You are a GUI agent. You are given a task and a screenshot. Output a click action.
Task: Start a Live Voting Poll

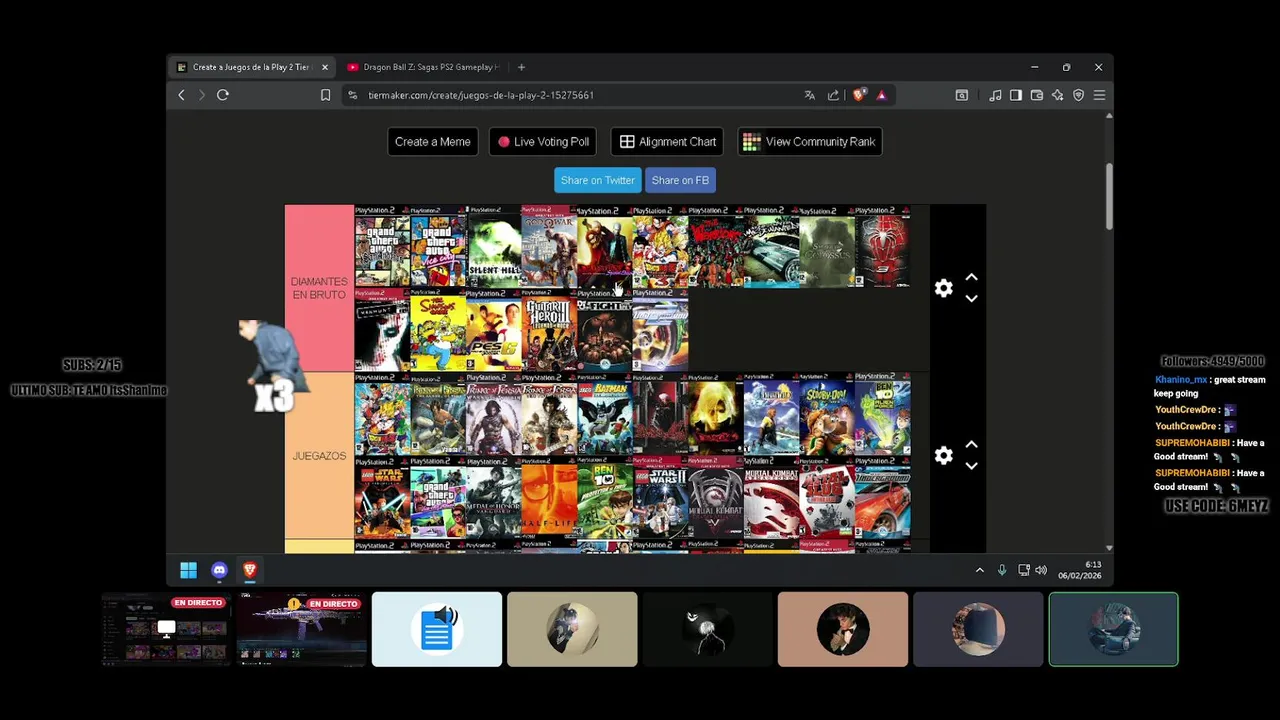pos(544,142)
